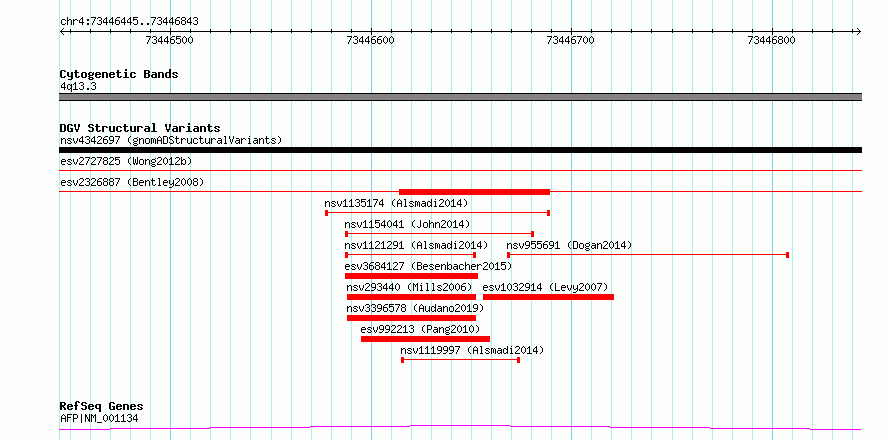890x440 pixels.
Task: Click the nsv1154041 red span line
Action: point(440,234)
